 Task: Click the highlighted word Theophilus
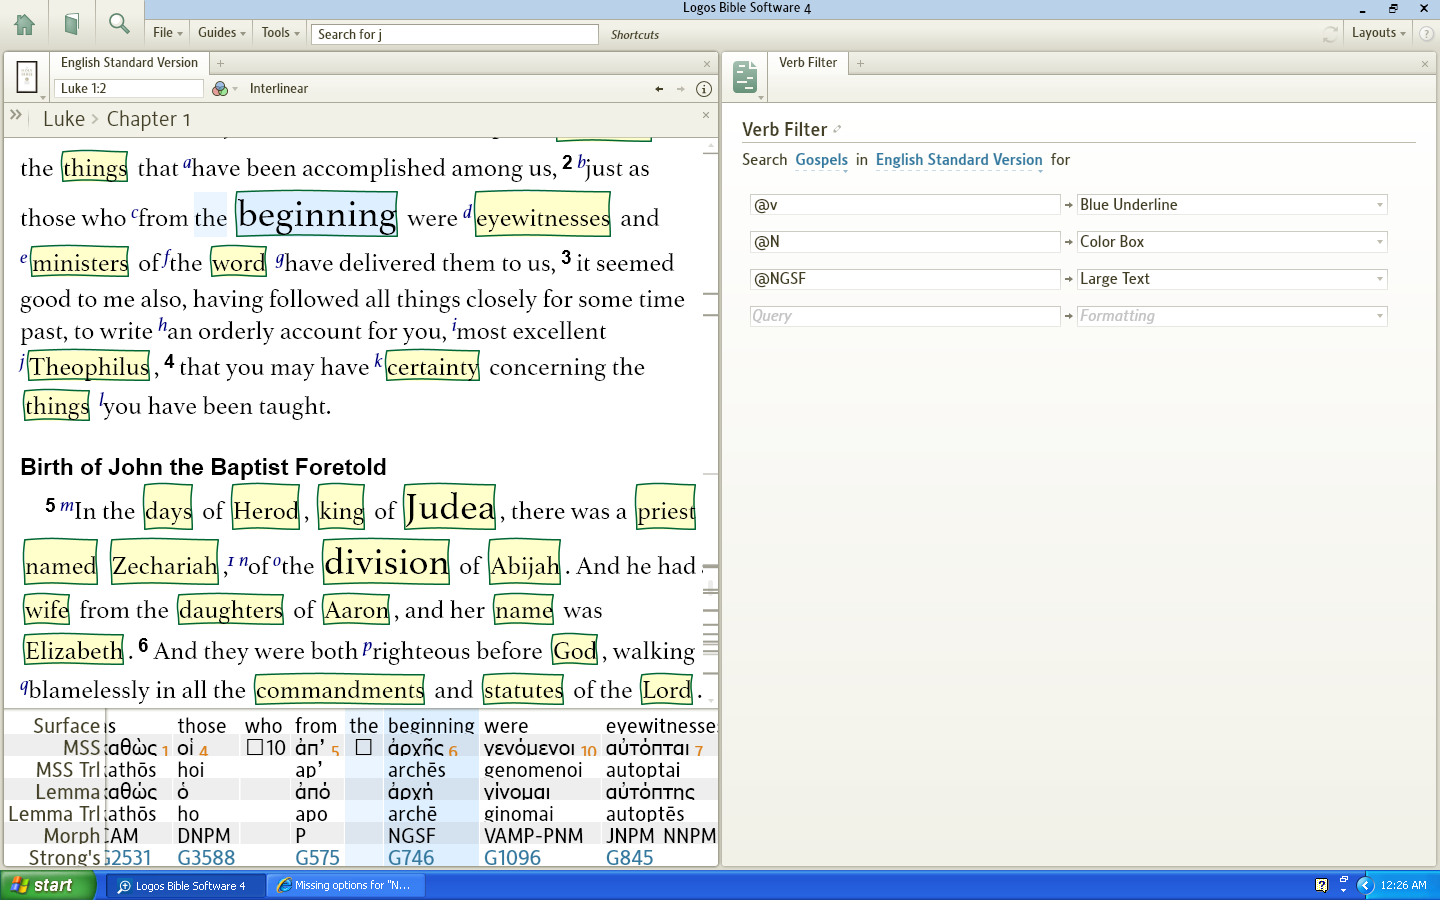(x=89, y=367)
